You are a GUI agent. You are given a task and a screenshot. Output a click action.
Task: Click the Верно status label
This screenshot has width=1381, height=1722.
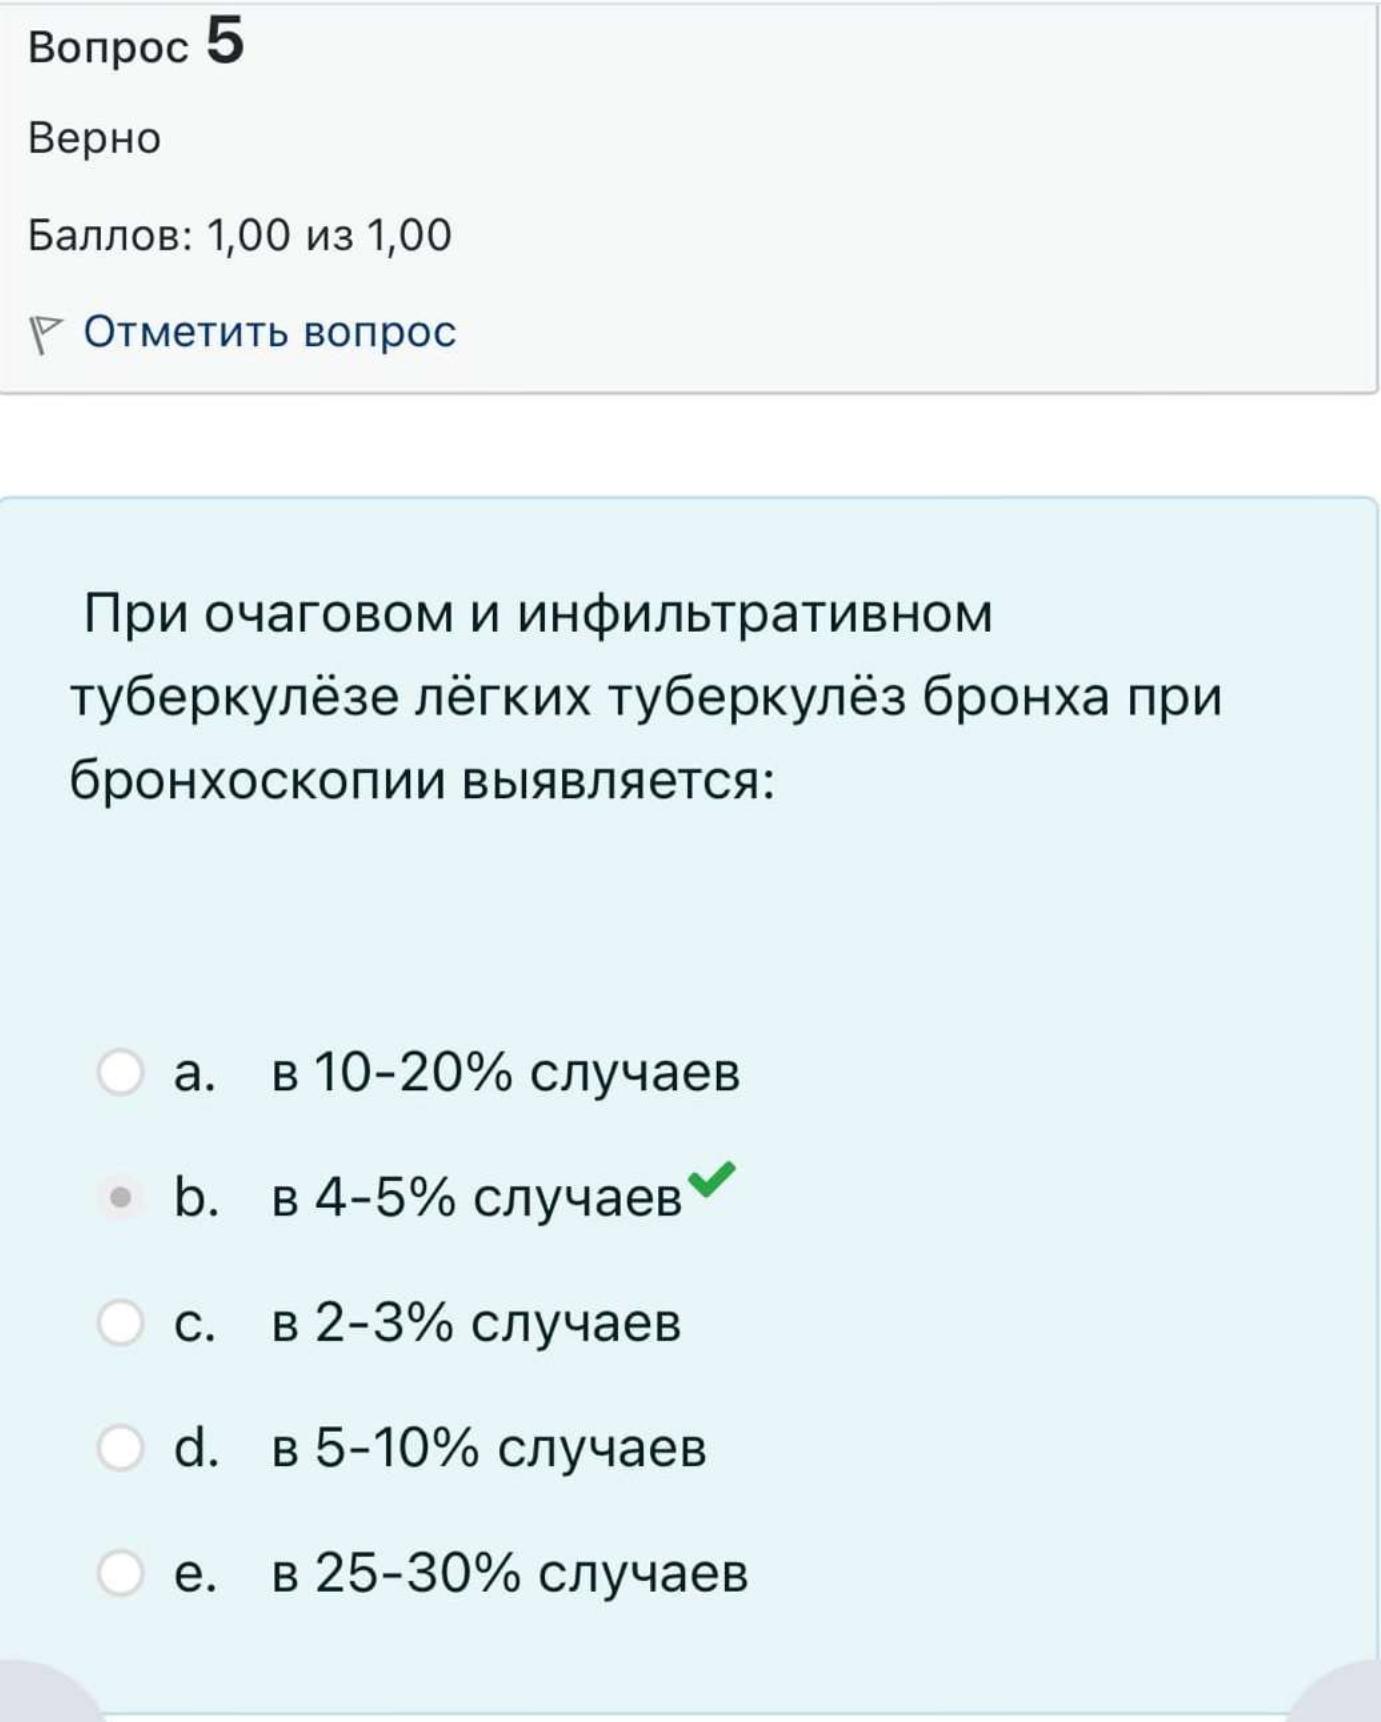(94, 138)
